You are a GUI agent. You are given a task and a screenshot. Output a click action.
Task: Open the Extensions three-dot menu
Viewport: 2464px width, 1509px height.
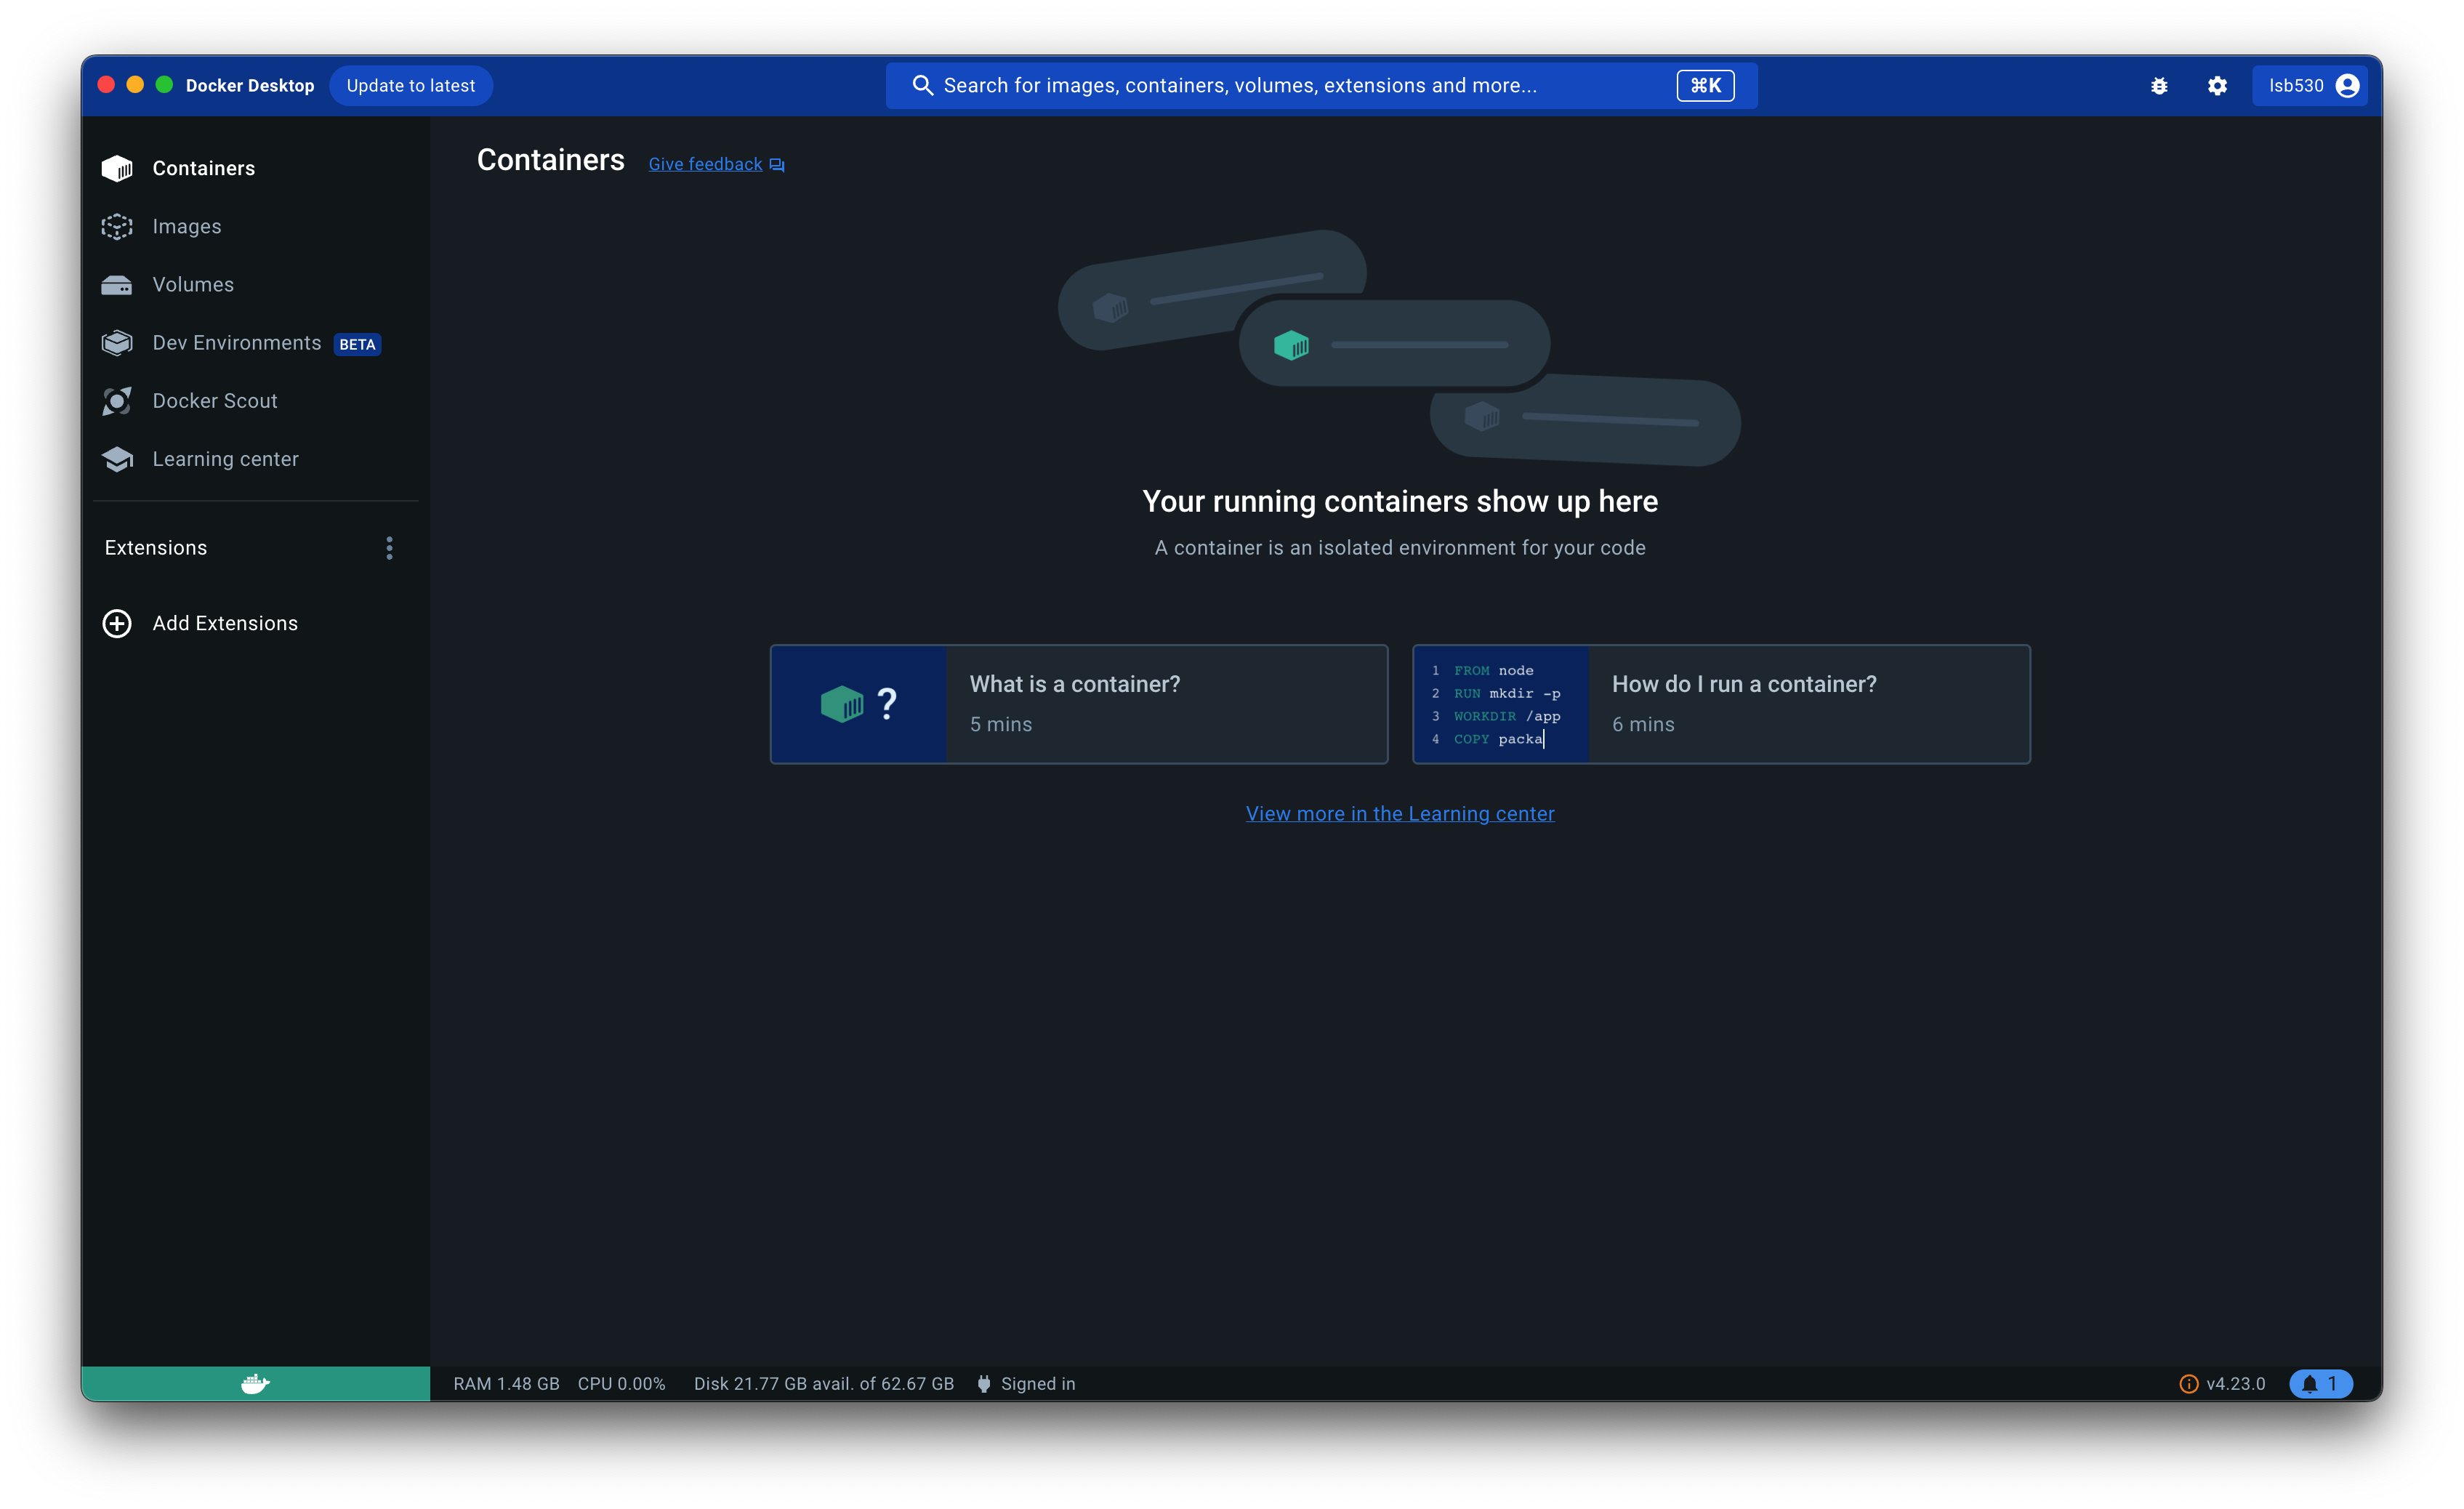[x=389, y=548]
